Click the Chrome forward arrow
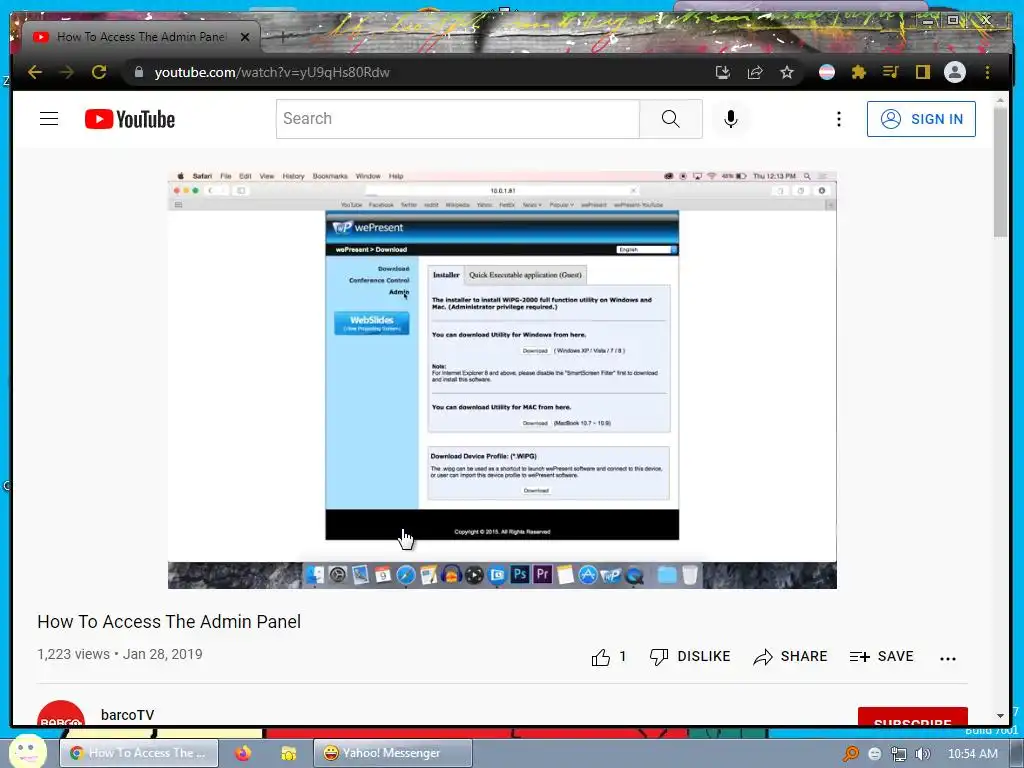This screenshot has height=768, width=1024. 67,72
